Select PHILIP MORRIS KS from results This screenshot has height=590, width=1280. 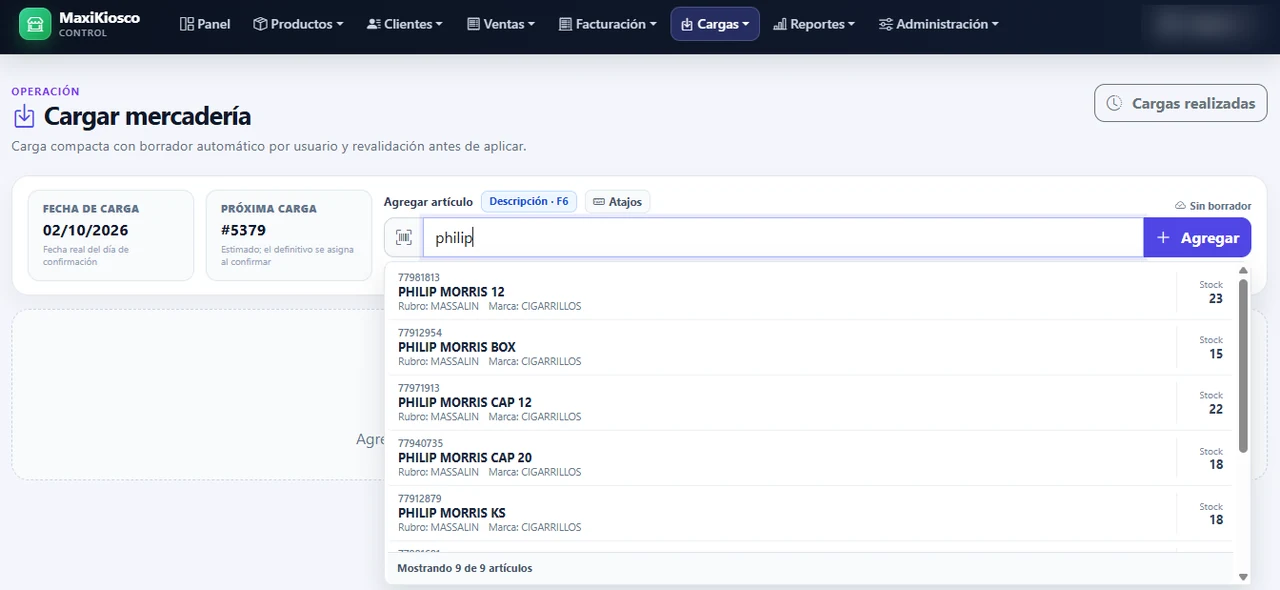(x=810, y=513)
